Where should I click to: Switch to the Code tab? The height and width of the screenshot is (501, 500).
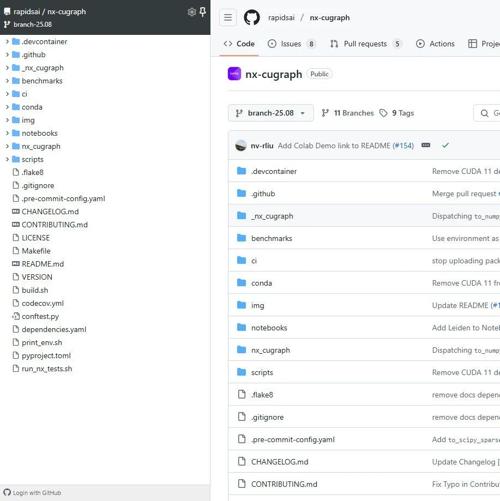pyautogui.click(x=239, y=44)
